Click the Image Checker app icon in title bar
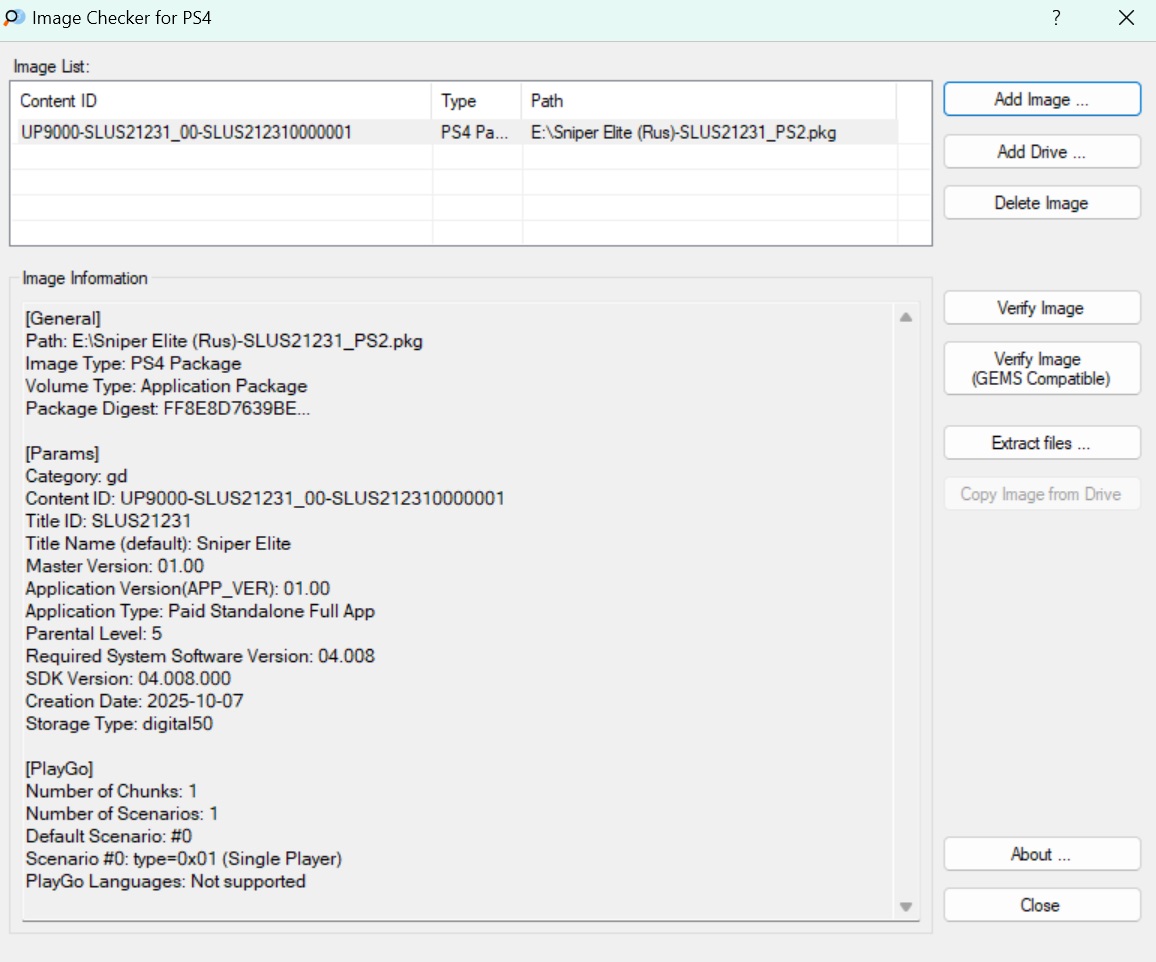The width and height of the screenshot is (1156, 962). (x=14, y=18)
